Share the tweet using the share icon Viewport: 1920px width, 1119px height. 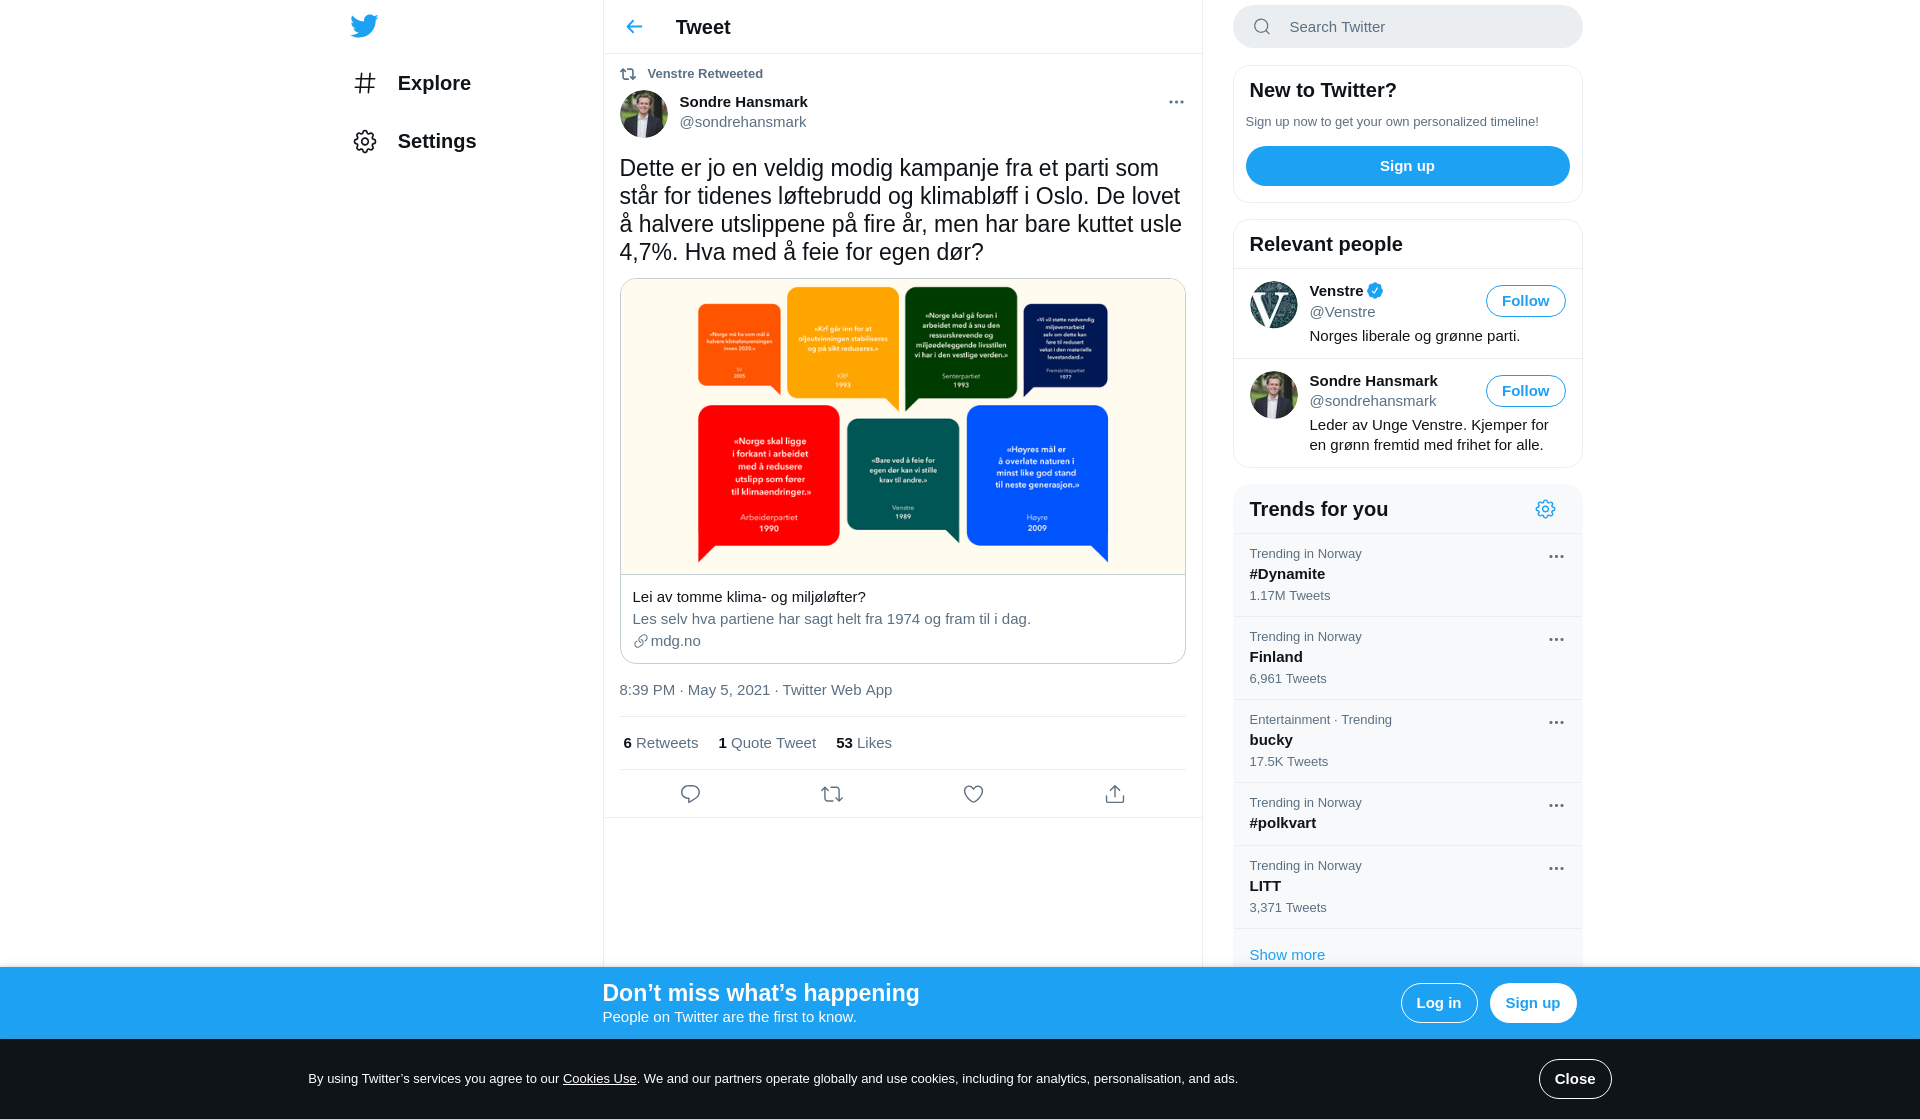point(1115,794)
